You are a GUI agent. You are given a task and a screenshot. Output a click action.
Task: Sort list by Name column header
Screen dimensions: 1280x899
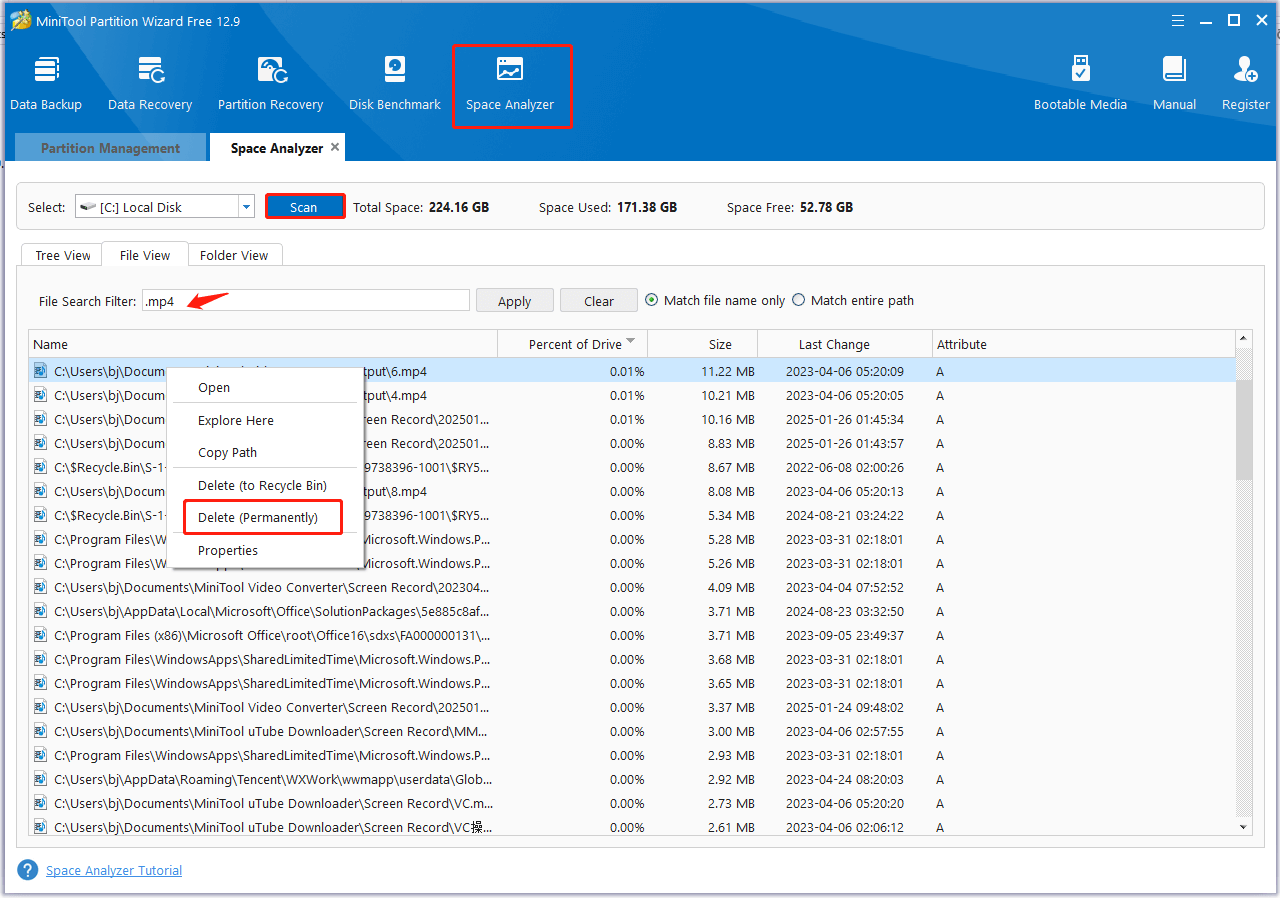pos(263,344)
